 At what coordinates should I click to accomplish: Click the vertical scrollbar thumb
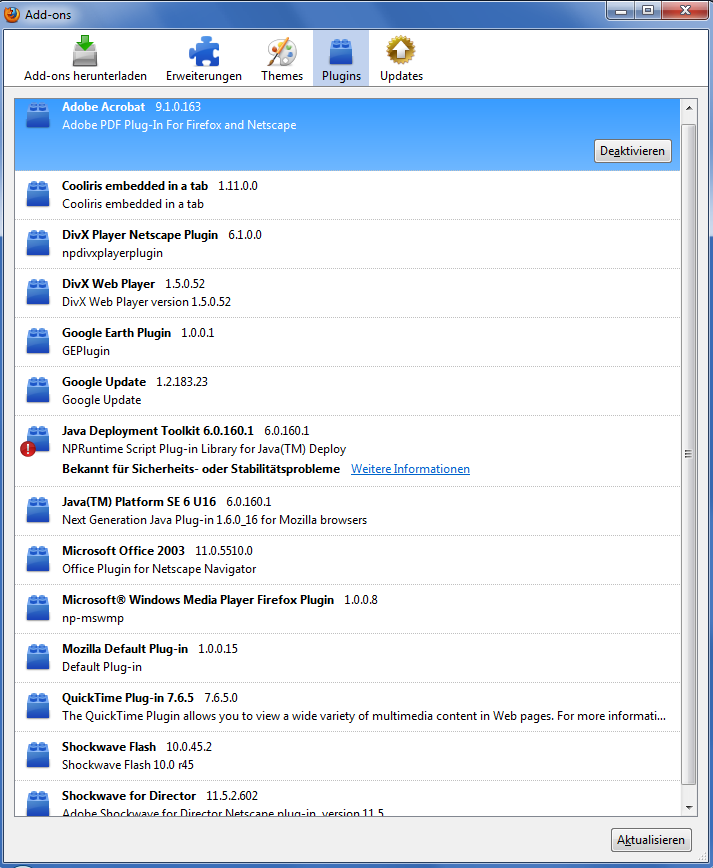(689, 454)
